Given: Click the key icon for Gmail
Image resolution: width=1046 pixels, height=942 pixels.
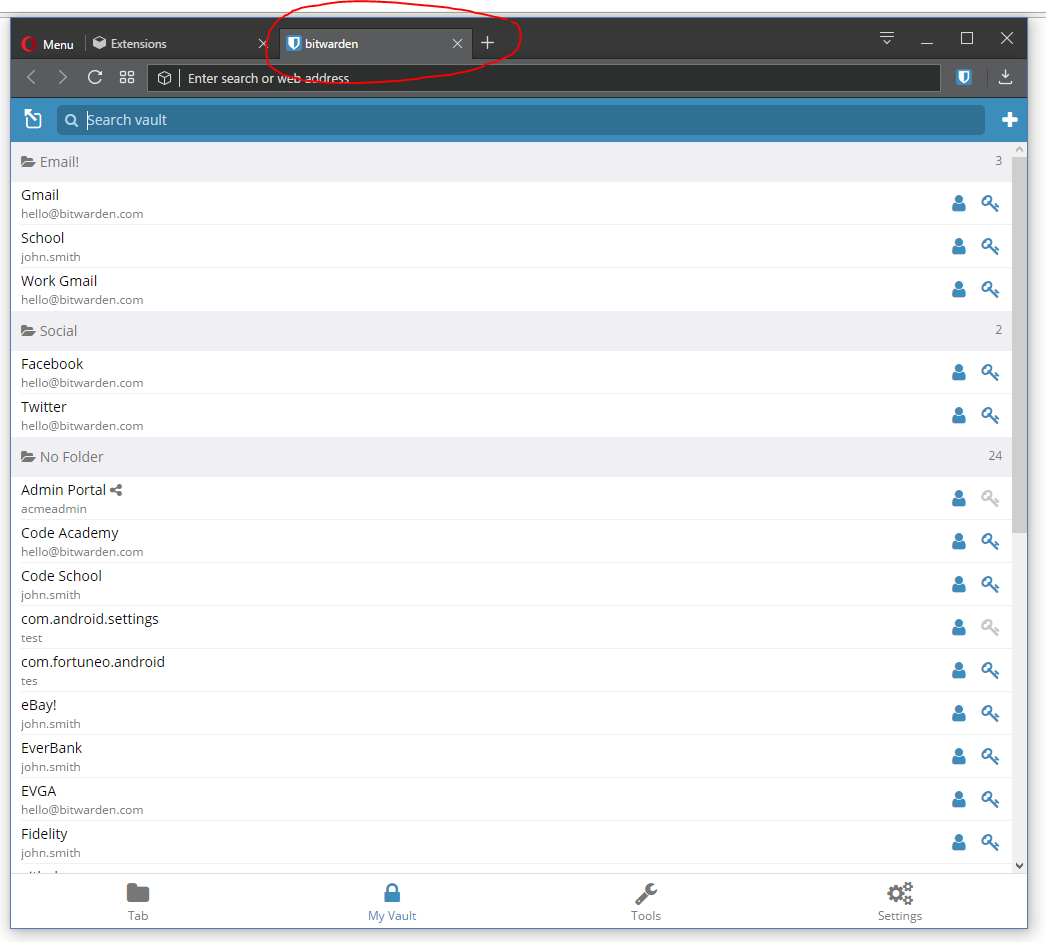Looking at the screenshot, I should (x=990, y=203).
